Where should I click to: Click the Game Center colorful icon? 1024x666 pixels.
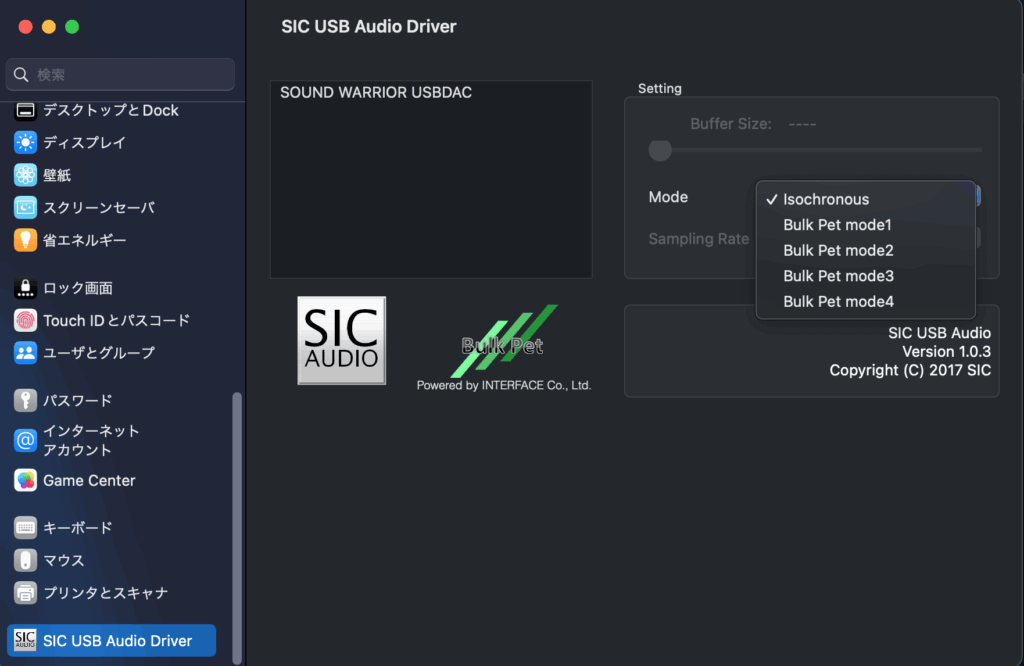pyautogui.click(x=25, y=481)
